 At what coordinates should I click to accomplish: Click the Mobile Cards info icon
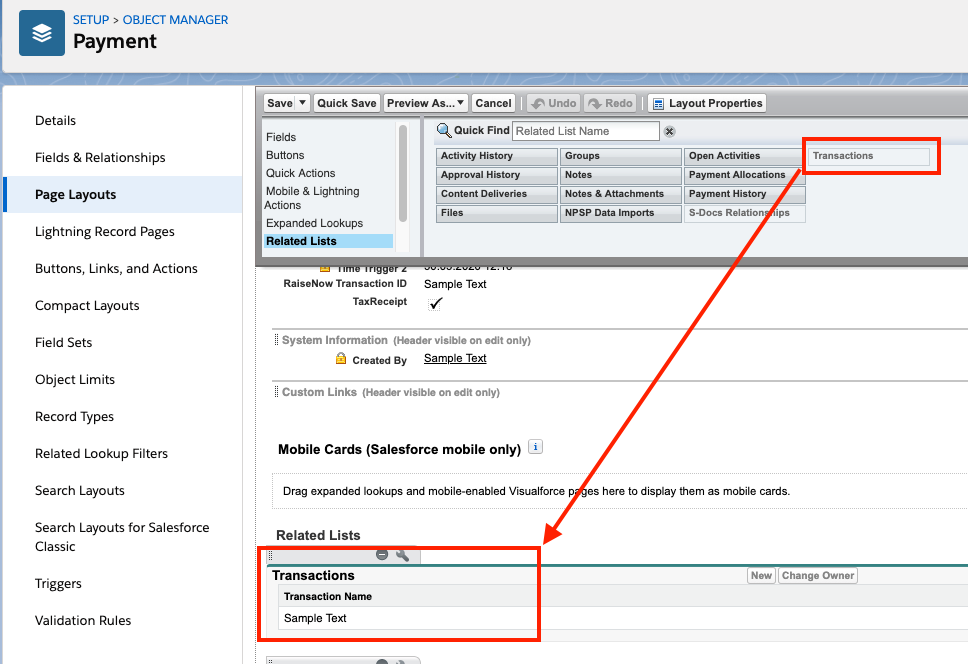536,447
